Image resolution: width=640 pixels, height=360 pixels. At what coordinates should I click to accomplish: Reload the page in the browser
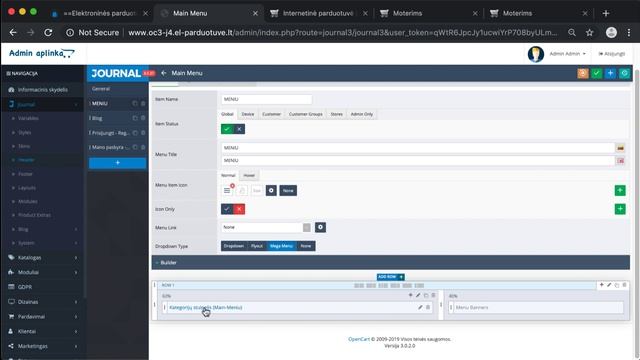(48, 33)
